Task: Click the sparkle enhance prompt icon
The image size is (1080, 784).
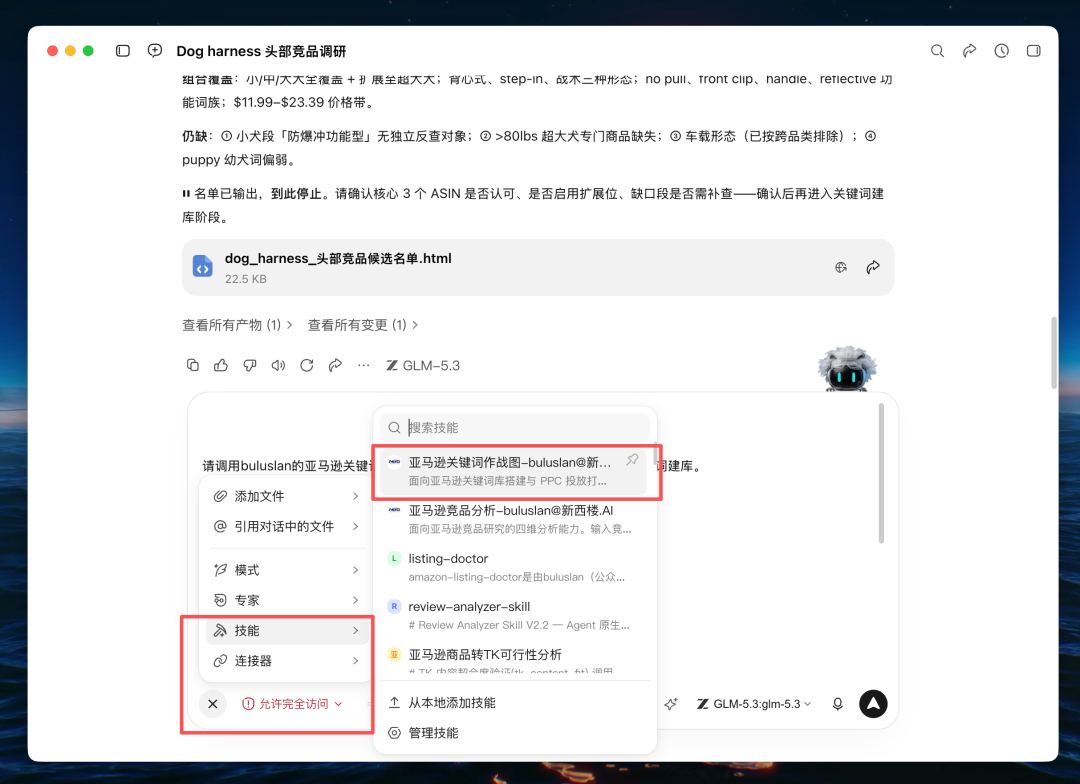Action: click(x=671, y=704)
